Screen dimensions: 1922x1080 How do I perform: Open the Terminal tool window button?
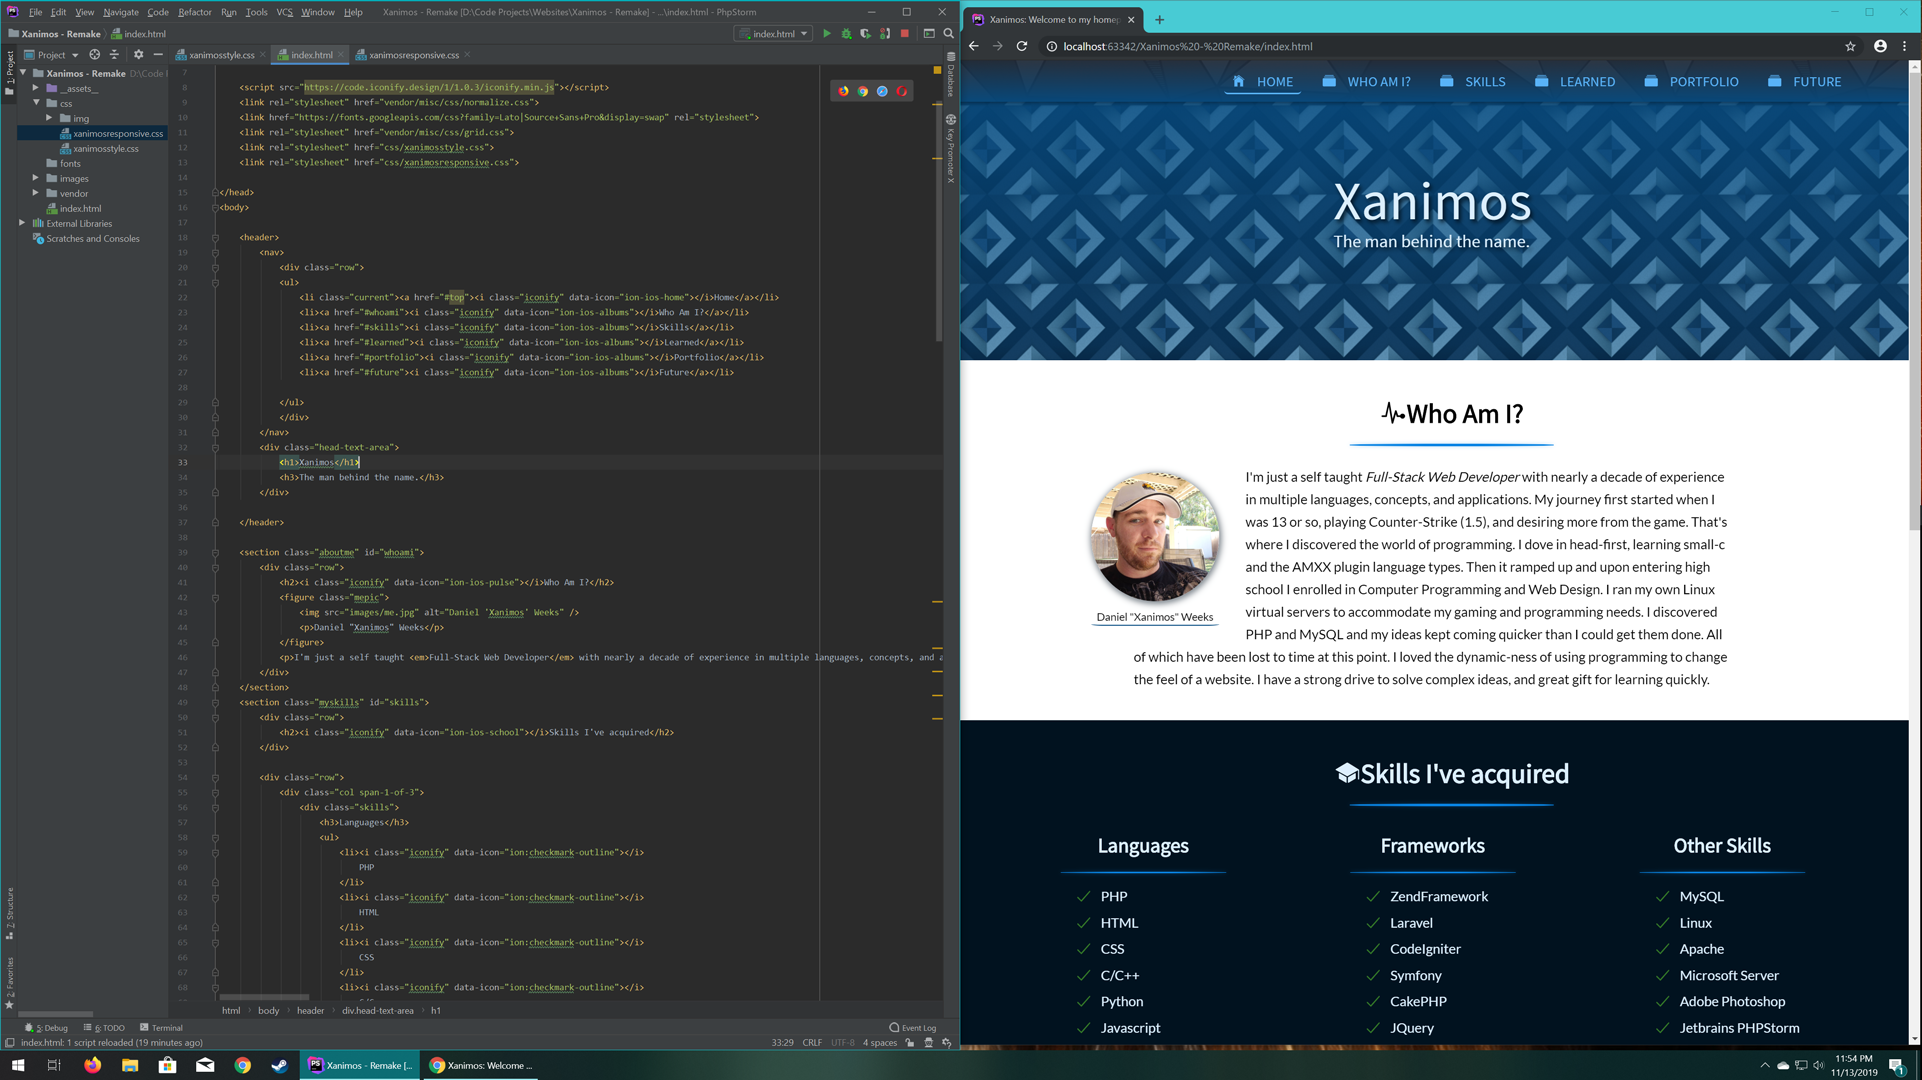pos(161,1027)
